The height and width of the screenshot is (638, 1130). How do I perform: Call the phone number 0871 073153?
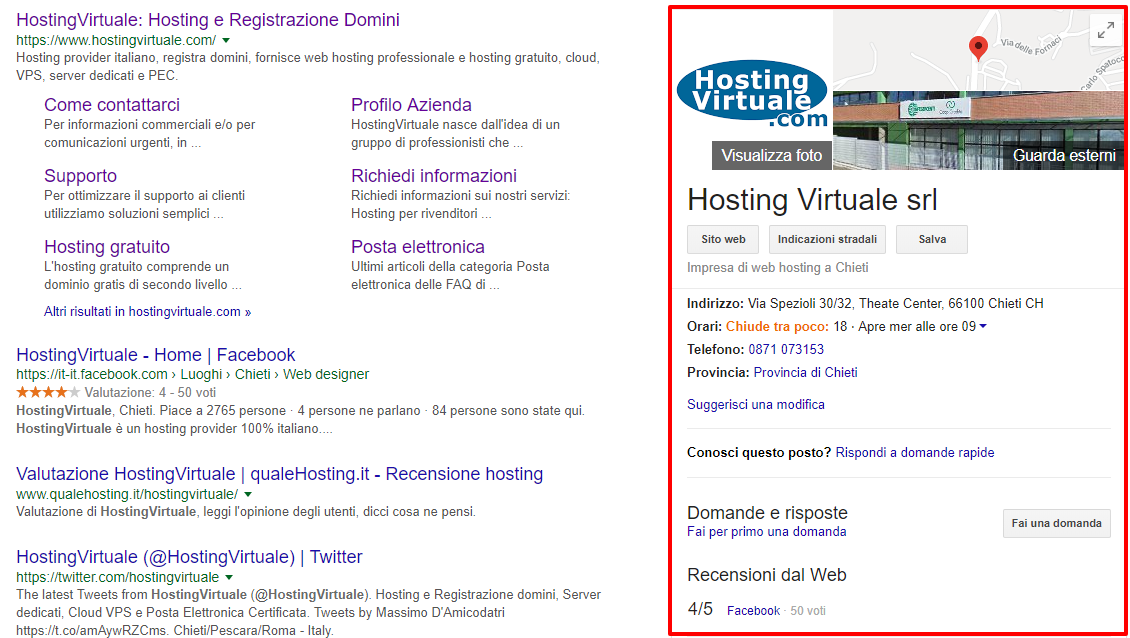click(x=786, y=350)
